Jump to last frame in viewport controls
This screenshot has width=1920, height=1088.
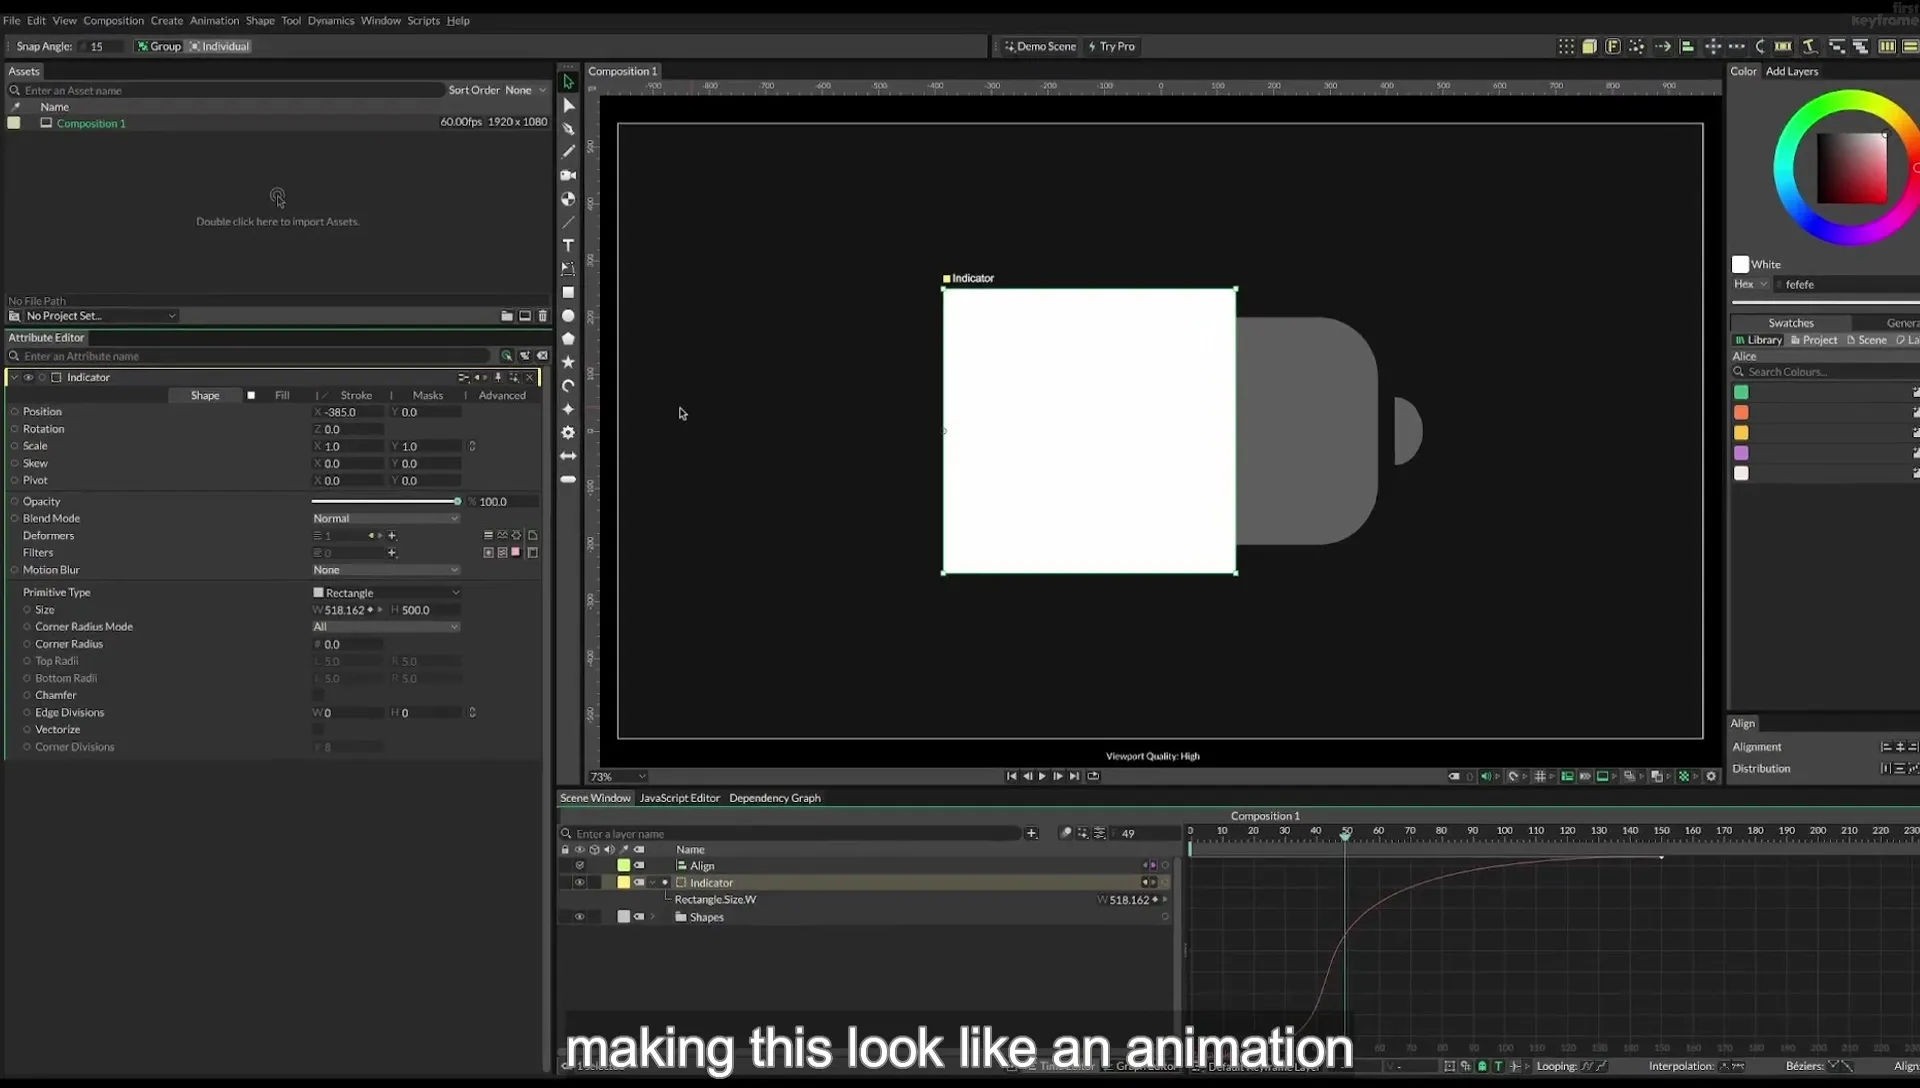(x=1074, y=776)
